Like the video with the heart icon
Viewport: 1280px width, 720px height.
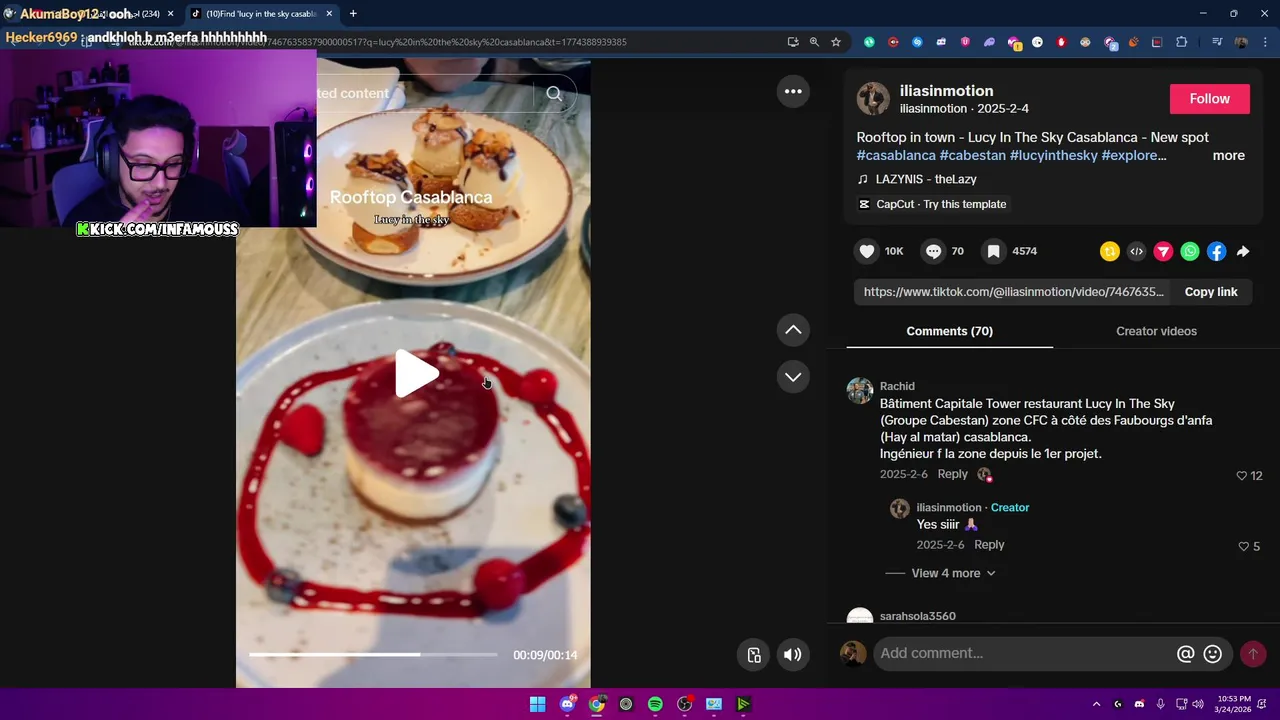867,252
